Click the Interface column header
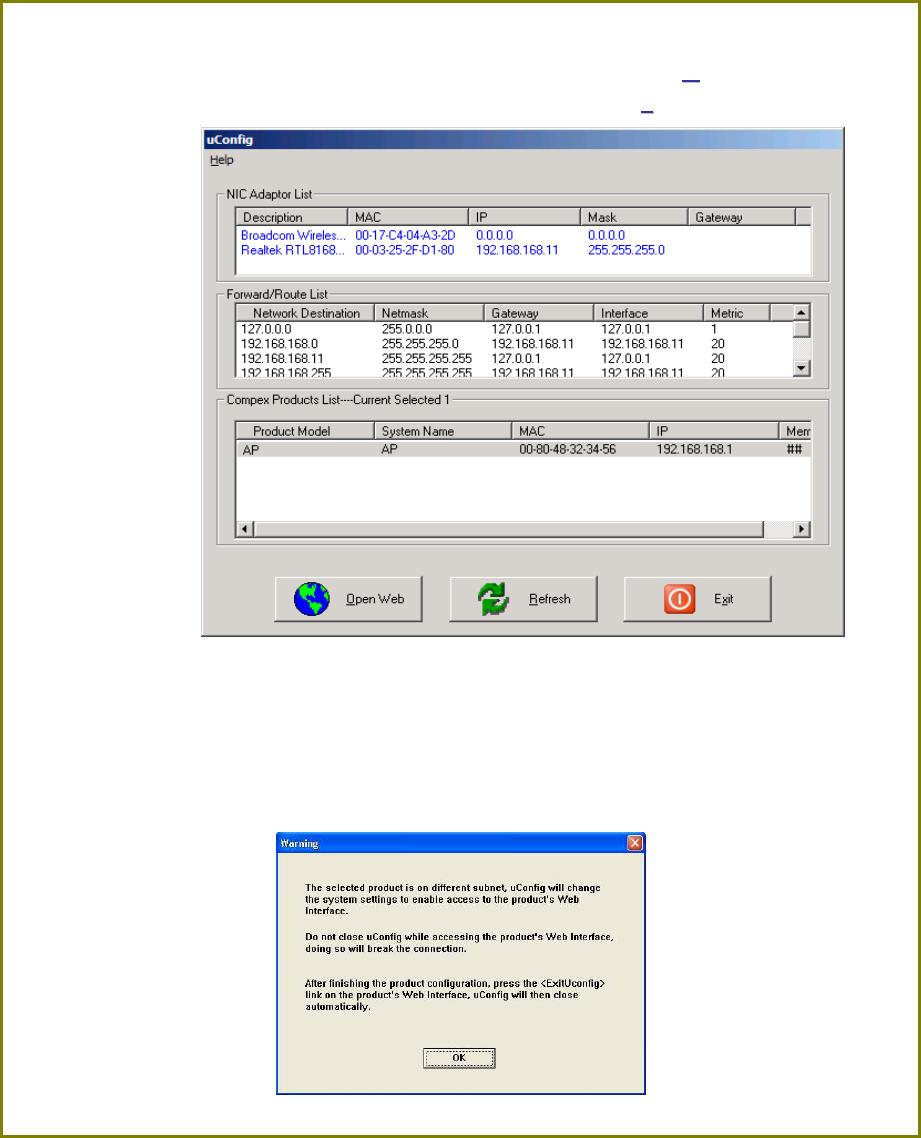Screen dimensions: 921x1138 tap(648, 313)
